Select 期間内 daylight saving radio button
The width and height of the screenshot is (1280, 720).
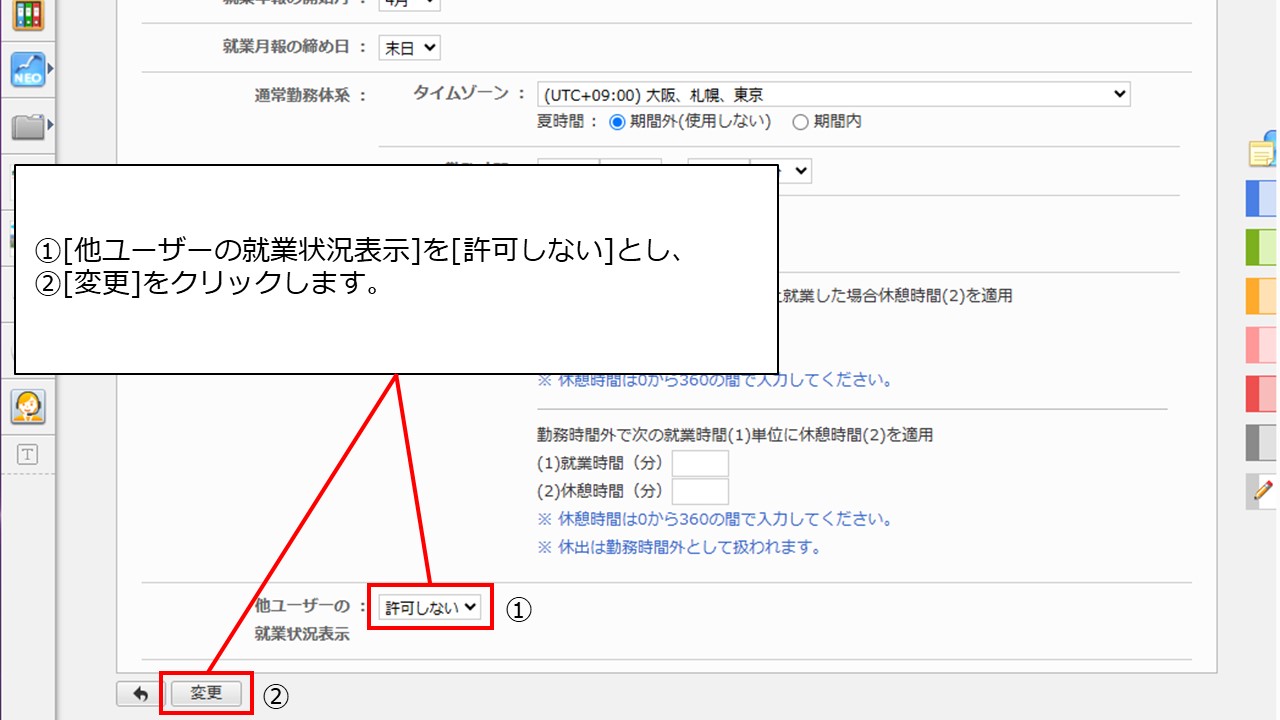click(x=800, y=122)
